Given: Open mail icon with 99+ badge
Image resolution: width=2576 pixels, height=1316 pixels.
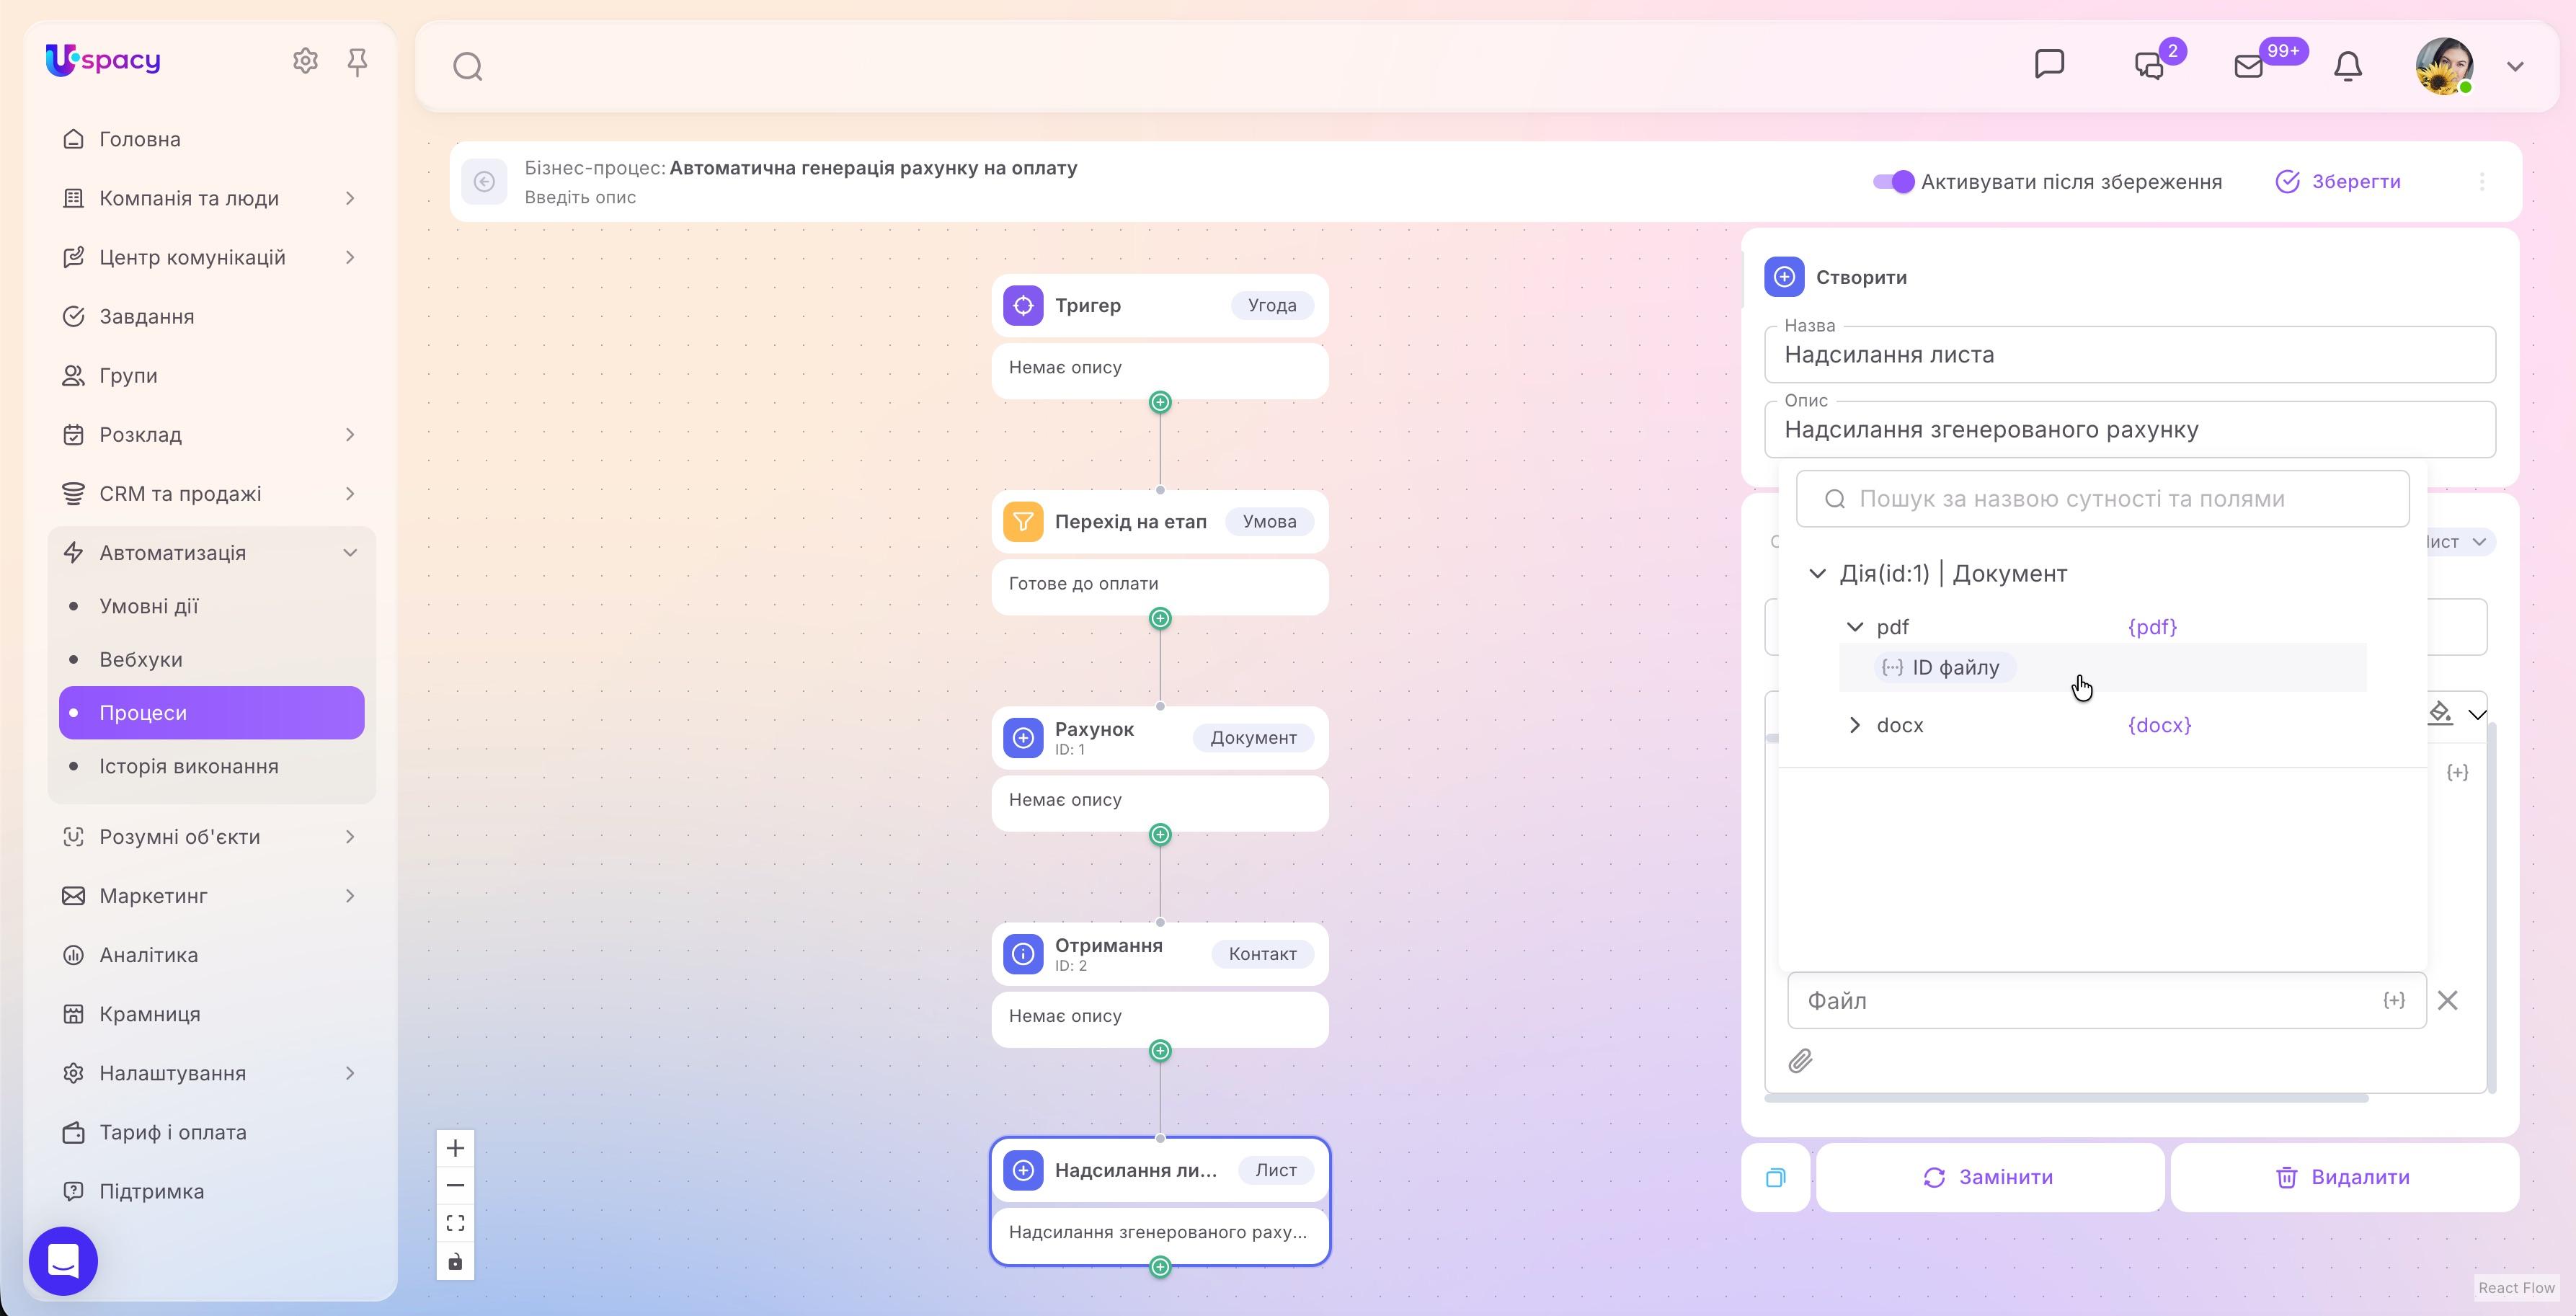Looking at the screenshot, I should pos(2248,66).
